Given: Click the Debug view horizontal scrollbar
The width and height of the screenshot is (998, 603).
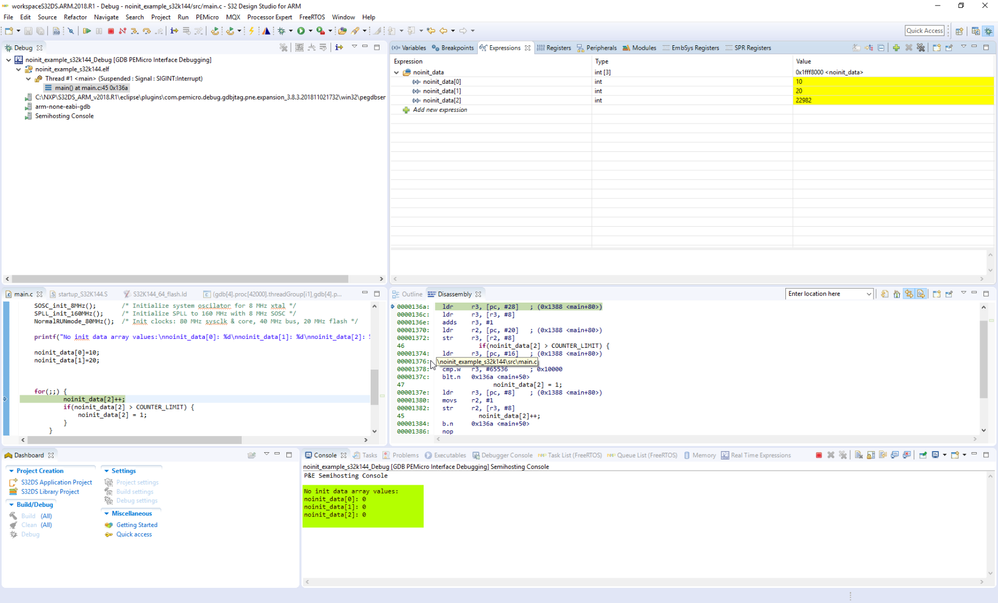Looking at the screenshot, I should [x=180, y=279].
